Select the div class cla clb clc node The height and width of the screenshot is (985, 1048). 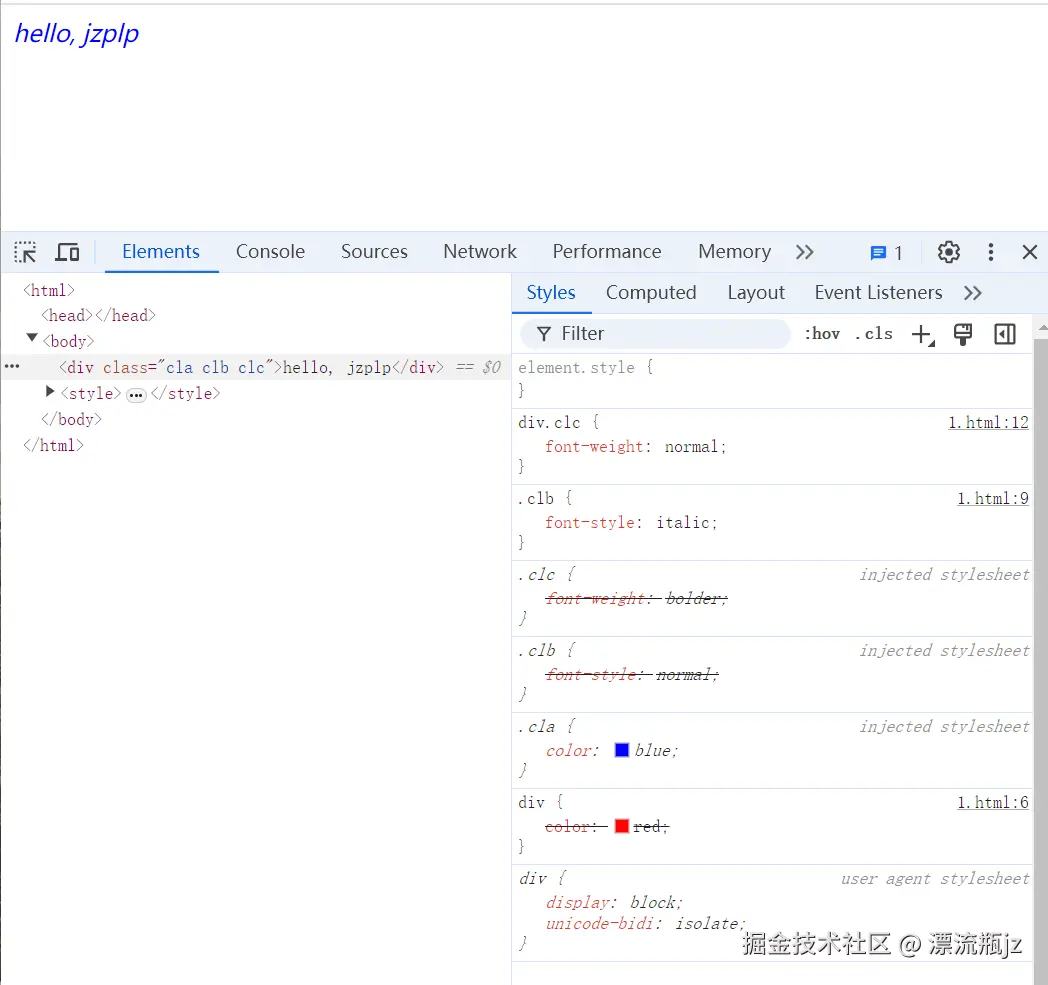tap(251, 368)
